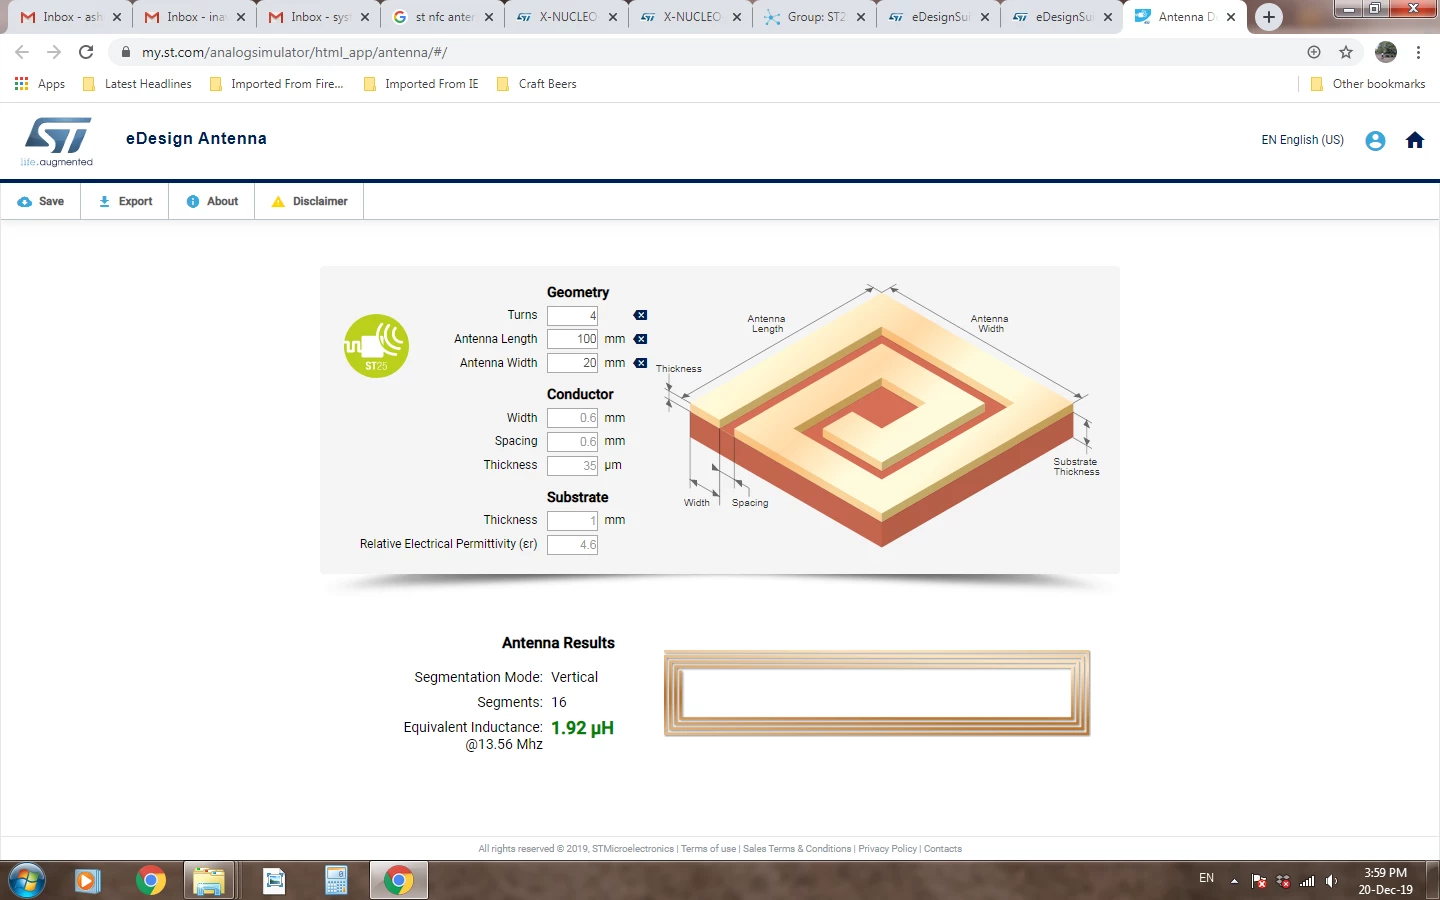Open the About menu item
Image resolution: width=1440 pixels, height=900 pixels.
point(212,201)
